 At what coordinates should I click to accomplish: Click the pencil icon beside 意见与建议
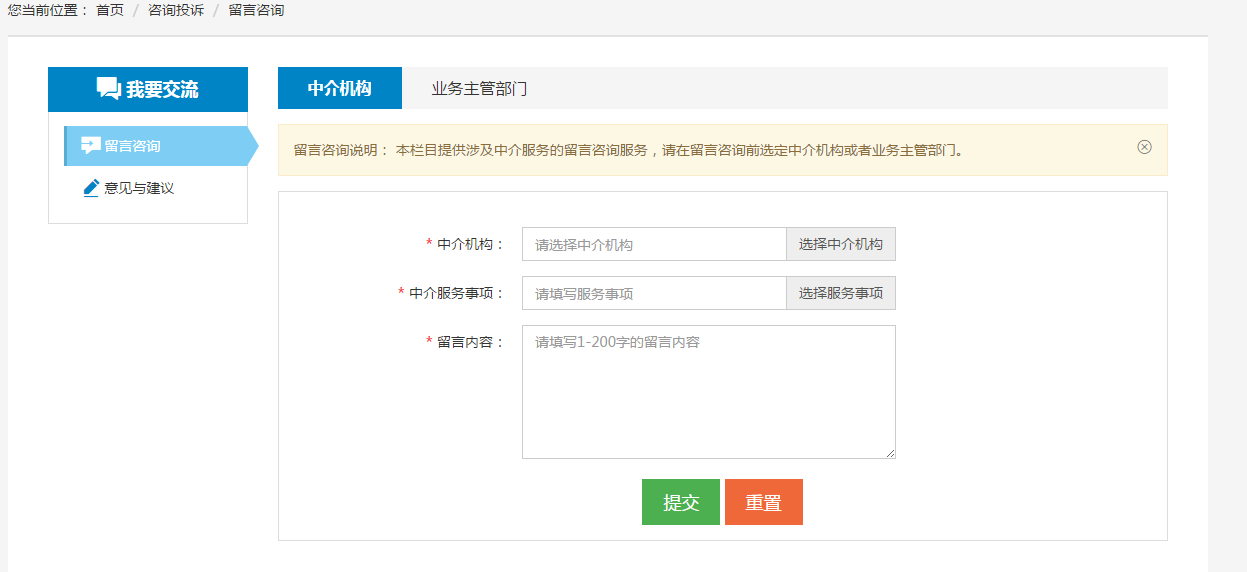[91, 188]
